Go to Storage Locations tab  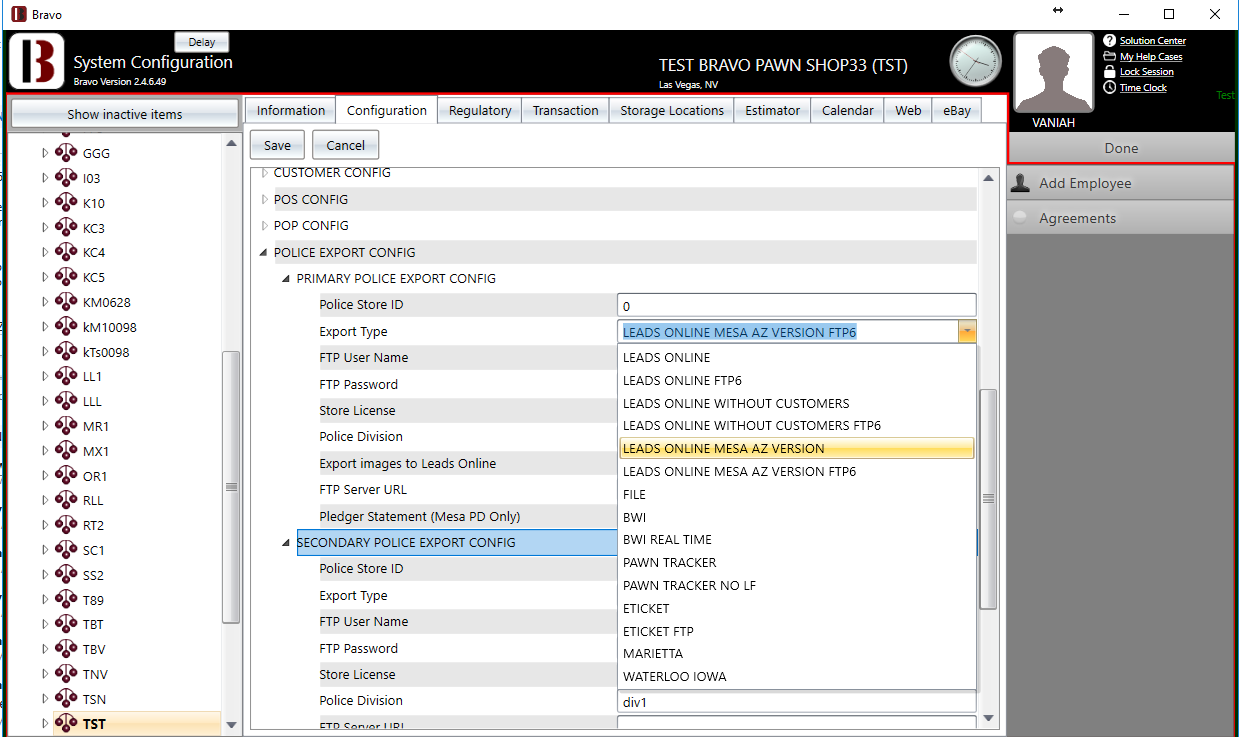coord(672,111)
